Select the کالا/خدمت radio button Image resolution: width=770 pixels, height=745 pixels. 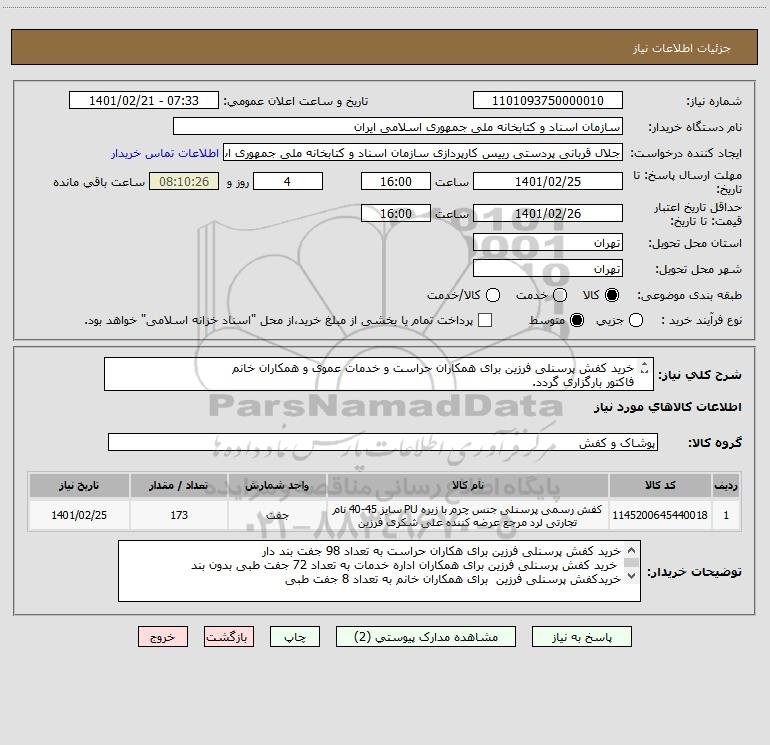(x=493, y=295)
